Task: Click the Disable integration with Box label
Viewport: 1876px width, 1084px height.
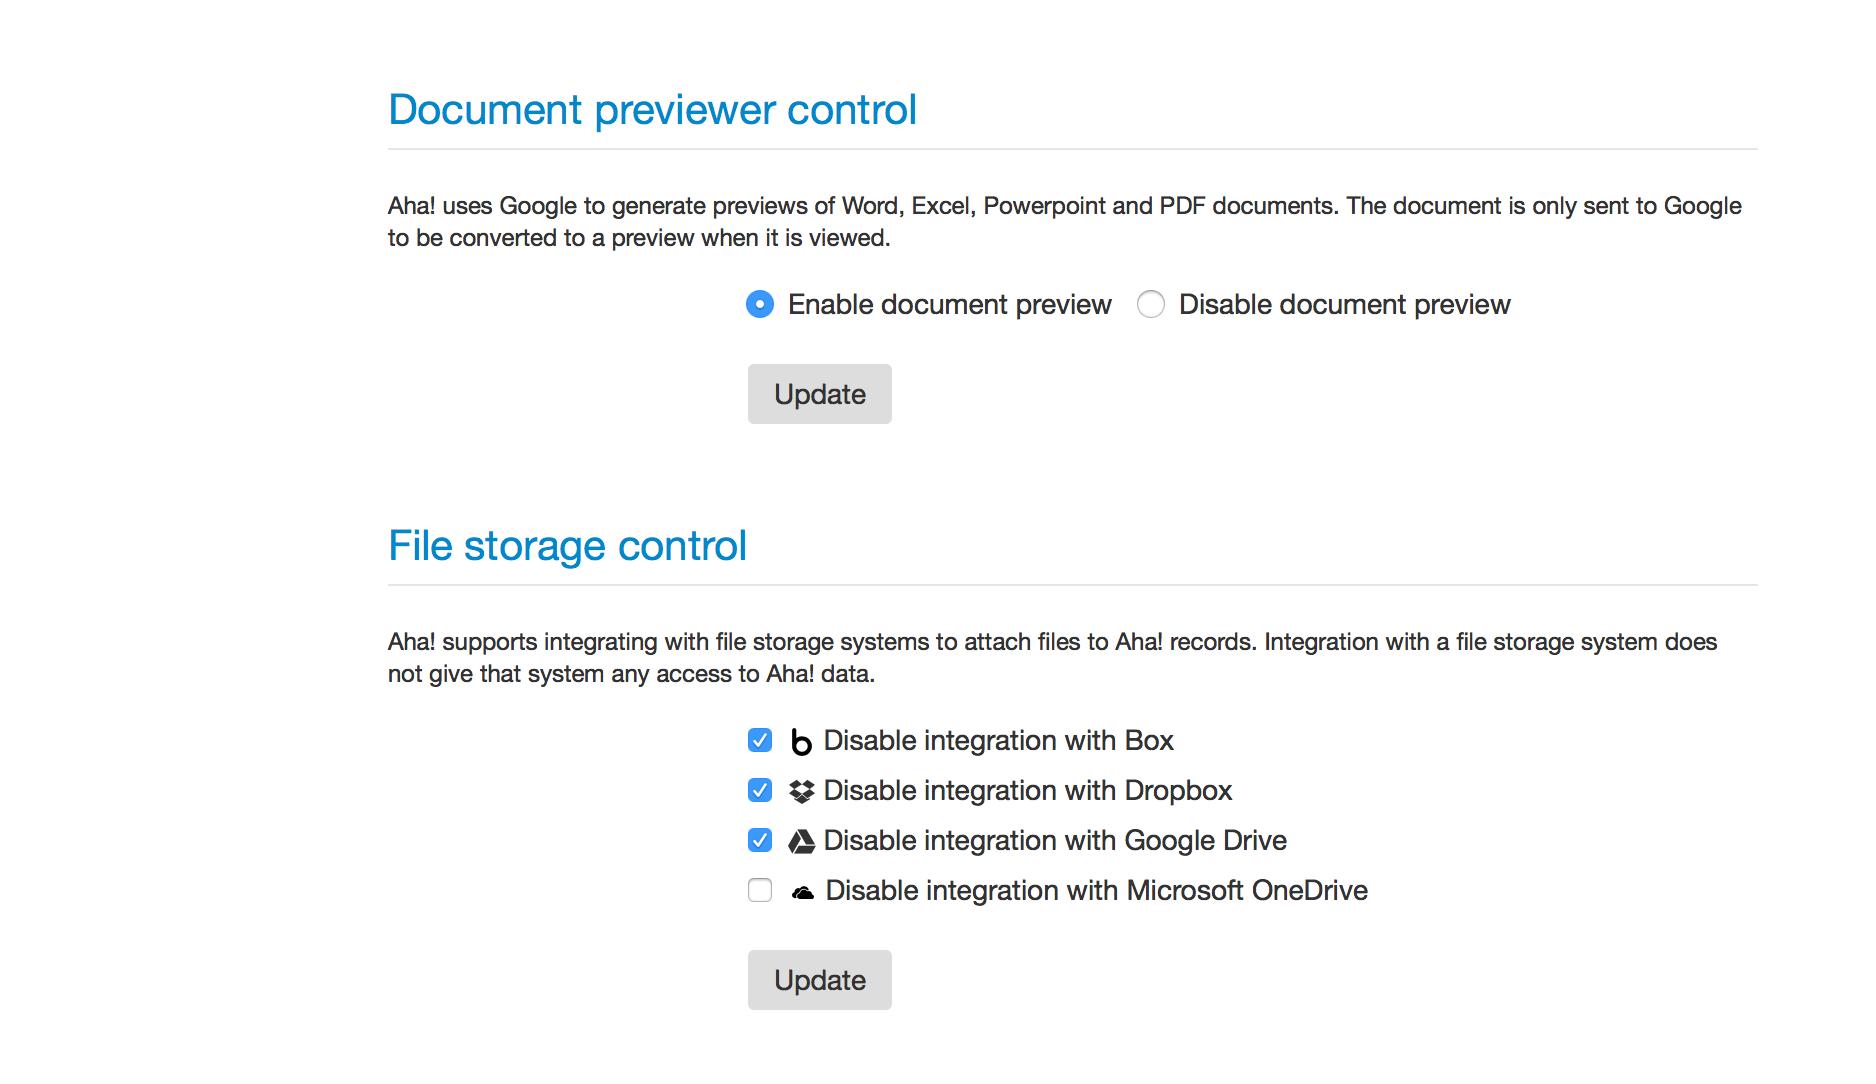Action: 998,740
